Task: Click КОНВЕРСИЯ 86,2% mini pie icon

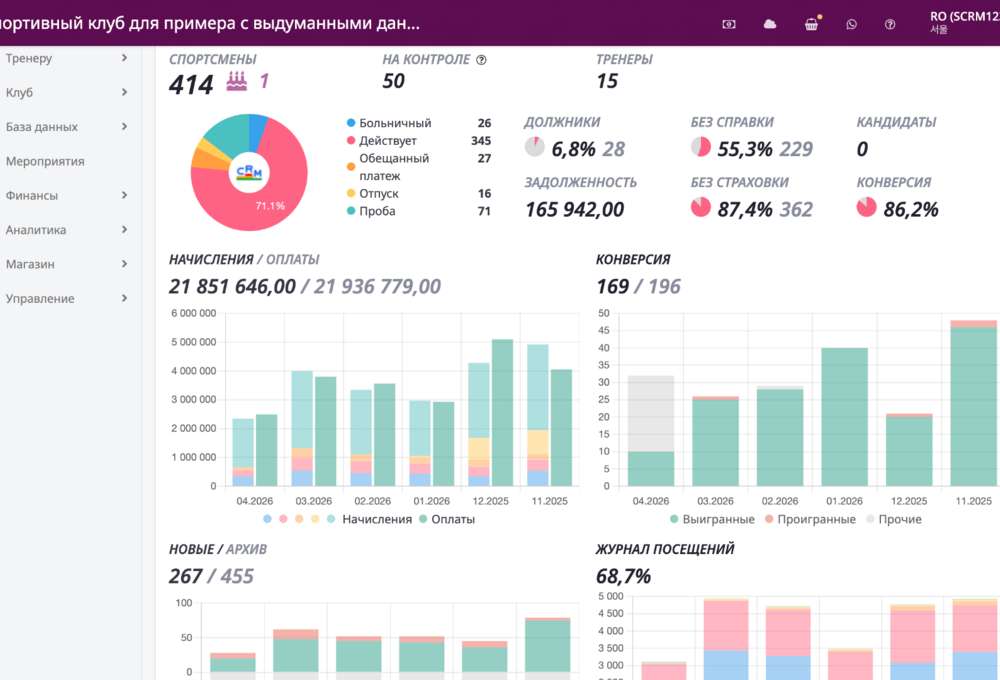Action: point(867,207)
